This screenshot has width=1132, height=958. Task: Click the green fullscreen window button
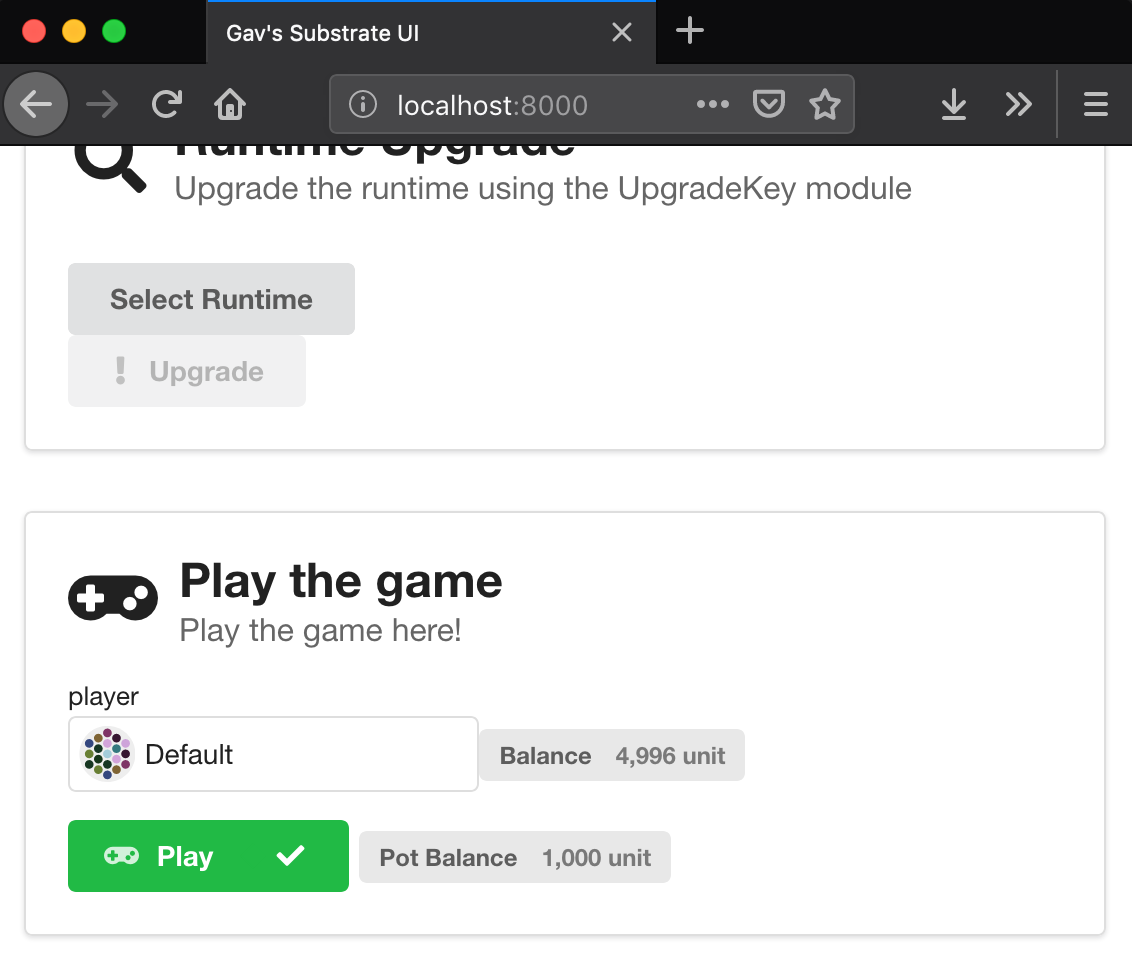(x=114, y=32)
